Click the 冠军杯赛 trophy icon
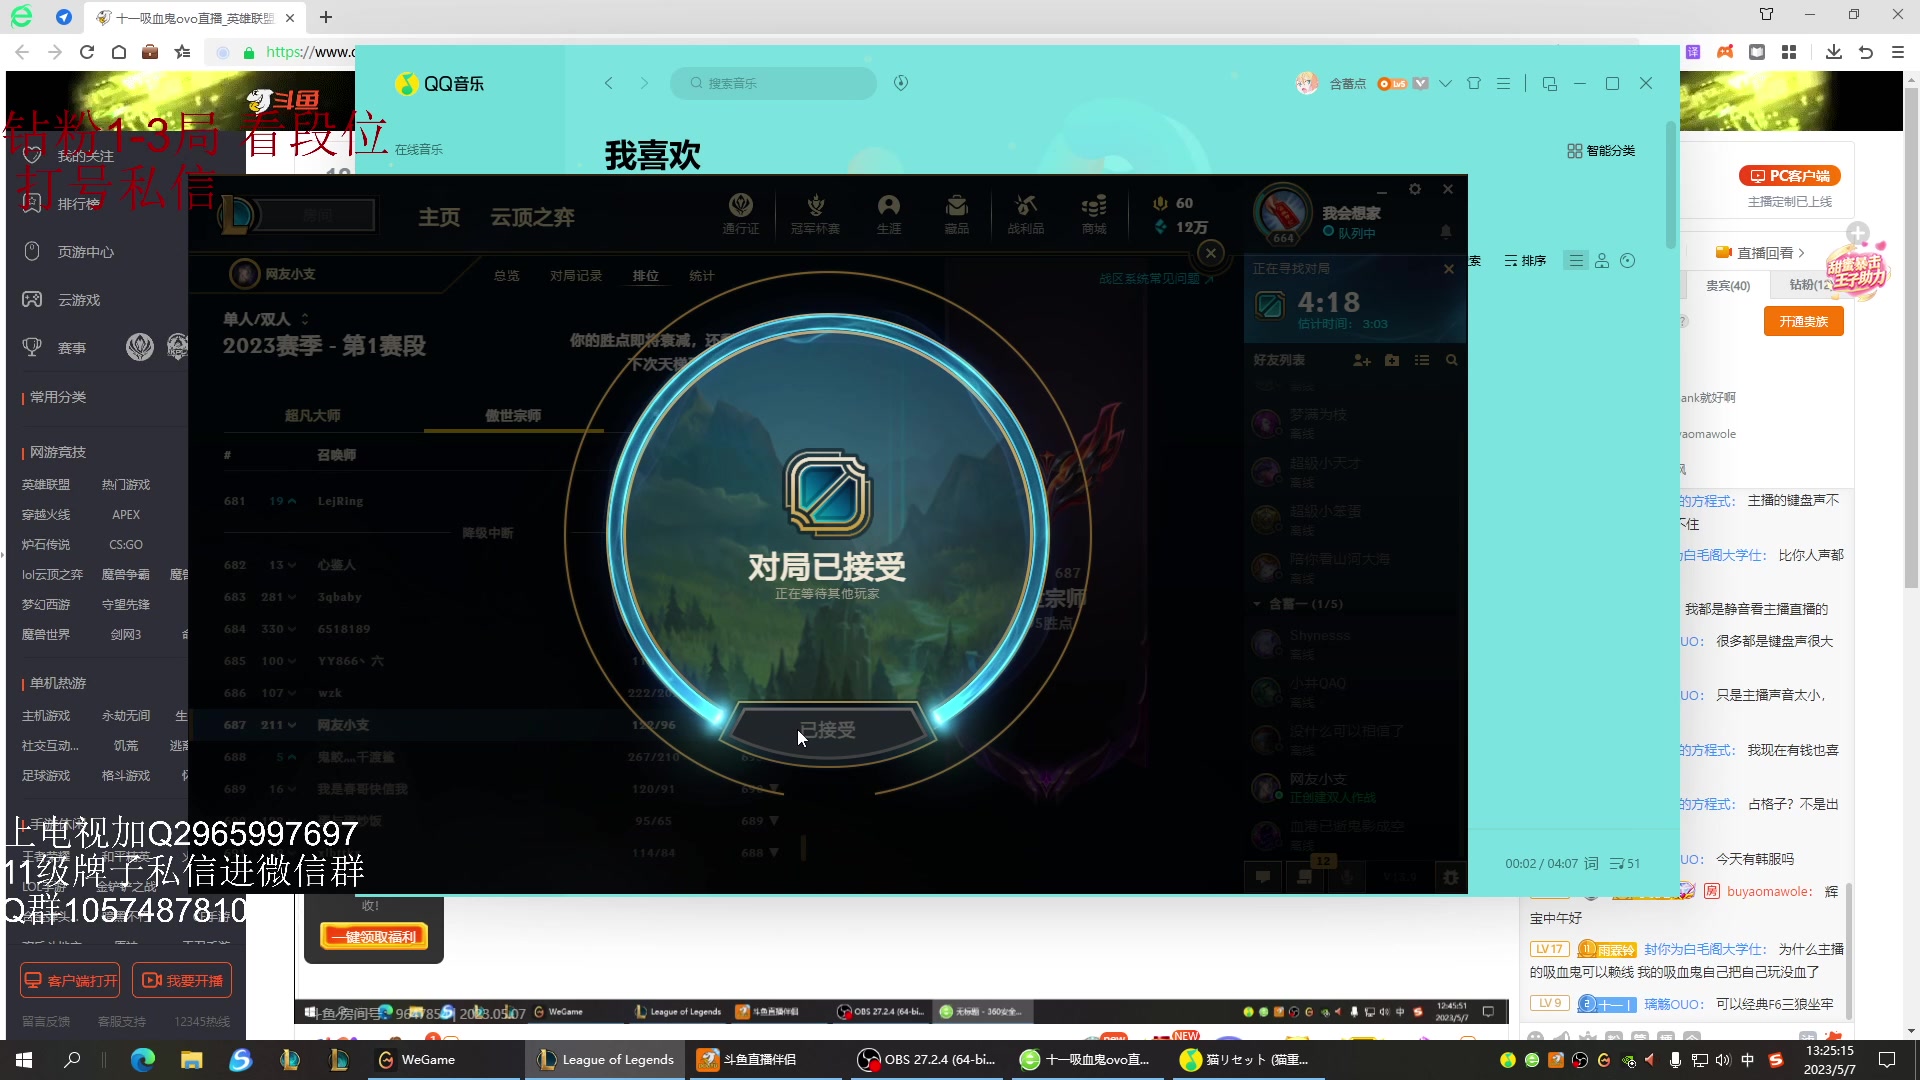 (x=812, y=206)
